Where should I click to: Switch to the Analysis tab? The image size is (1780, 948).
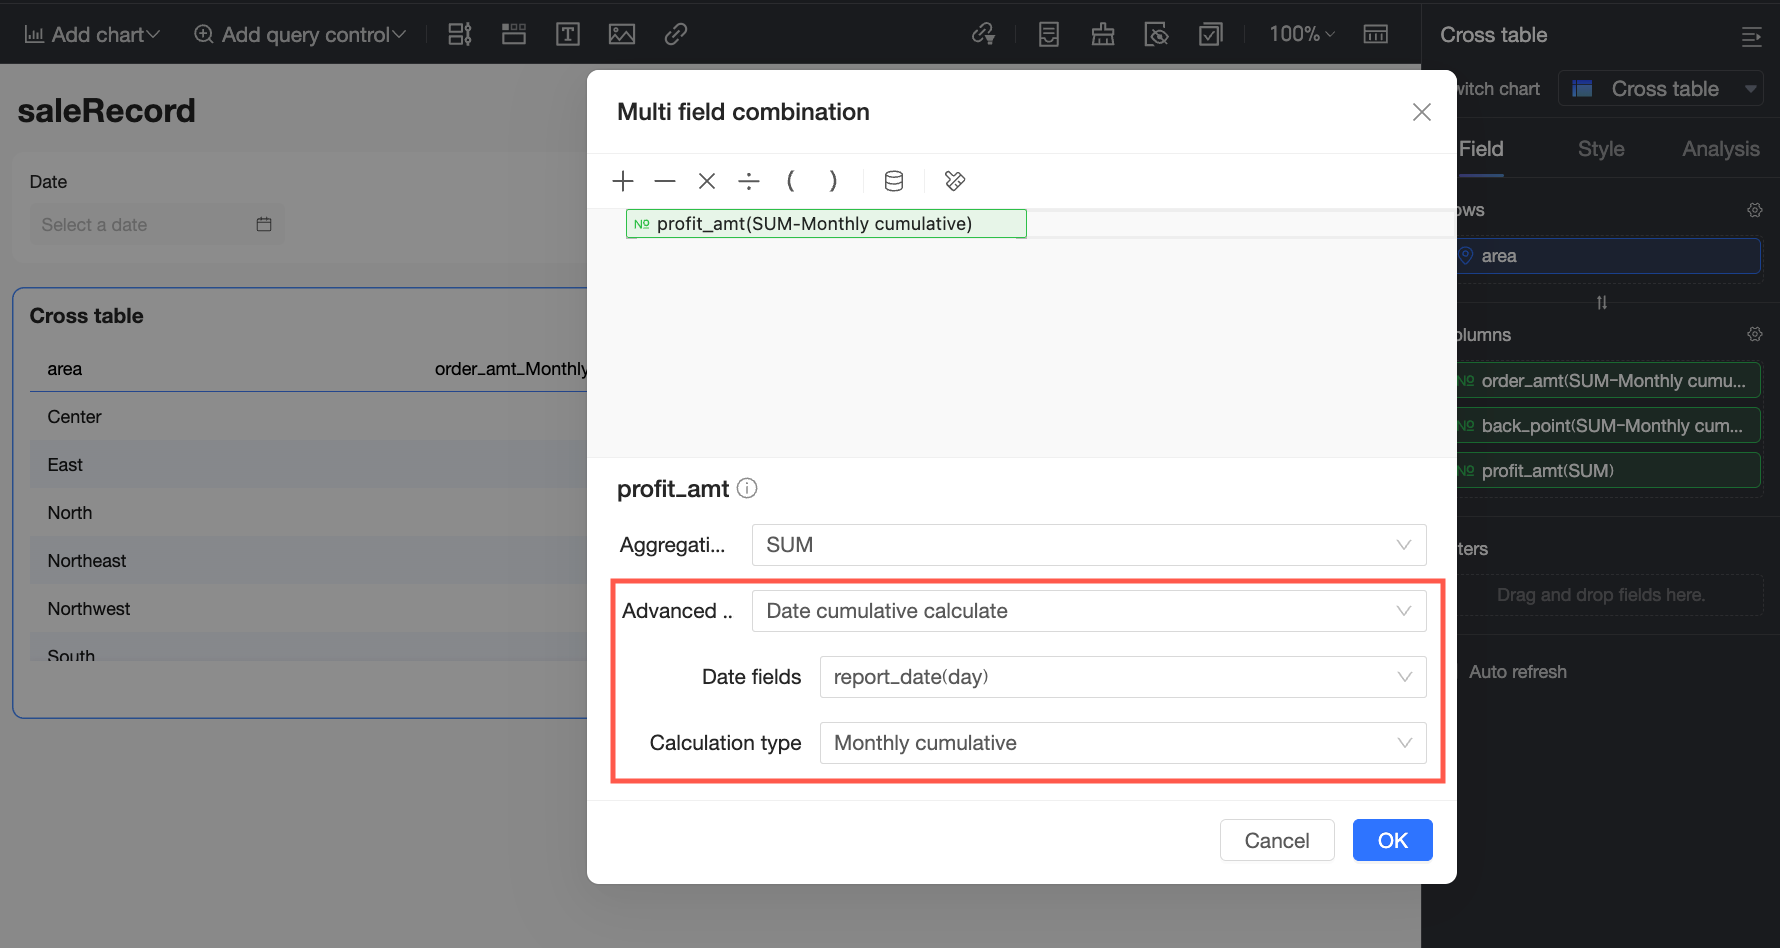pyautogui.click(x=1720, y=149)
